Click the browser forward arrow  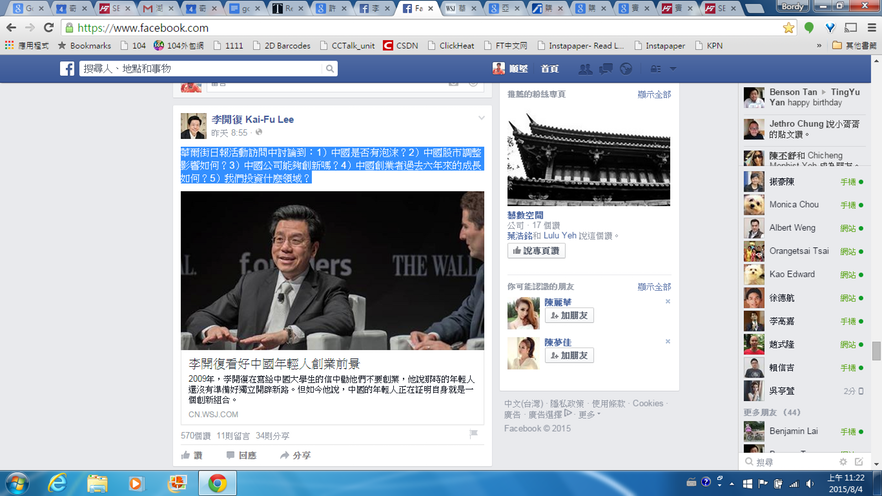click(x=30, y=28)
